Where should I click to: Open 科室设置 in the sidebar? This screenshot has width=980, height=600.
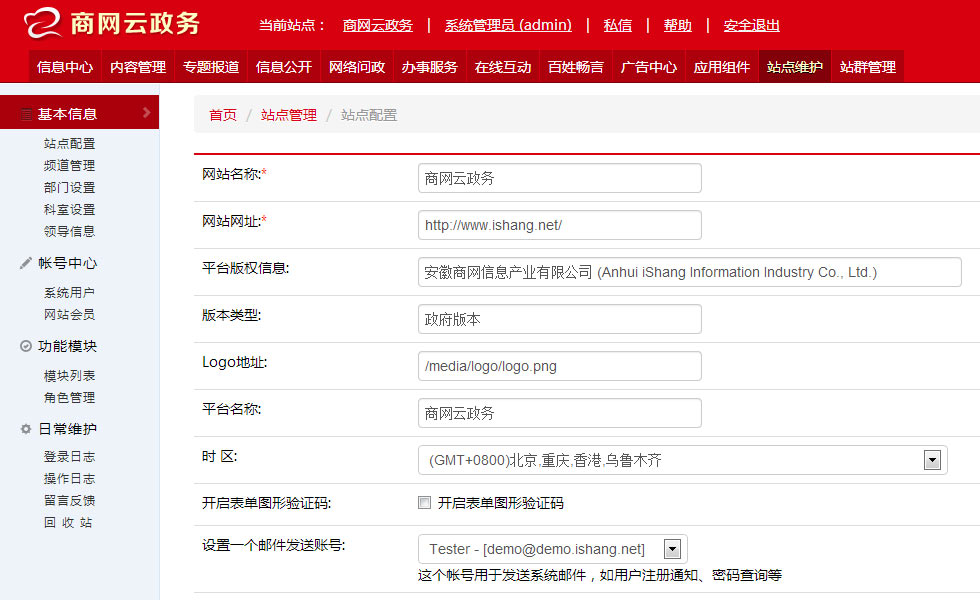pyautogui.click(x=69, y=209)
